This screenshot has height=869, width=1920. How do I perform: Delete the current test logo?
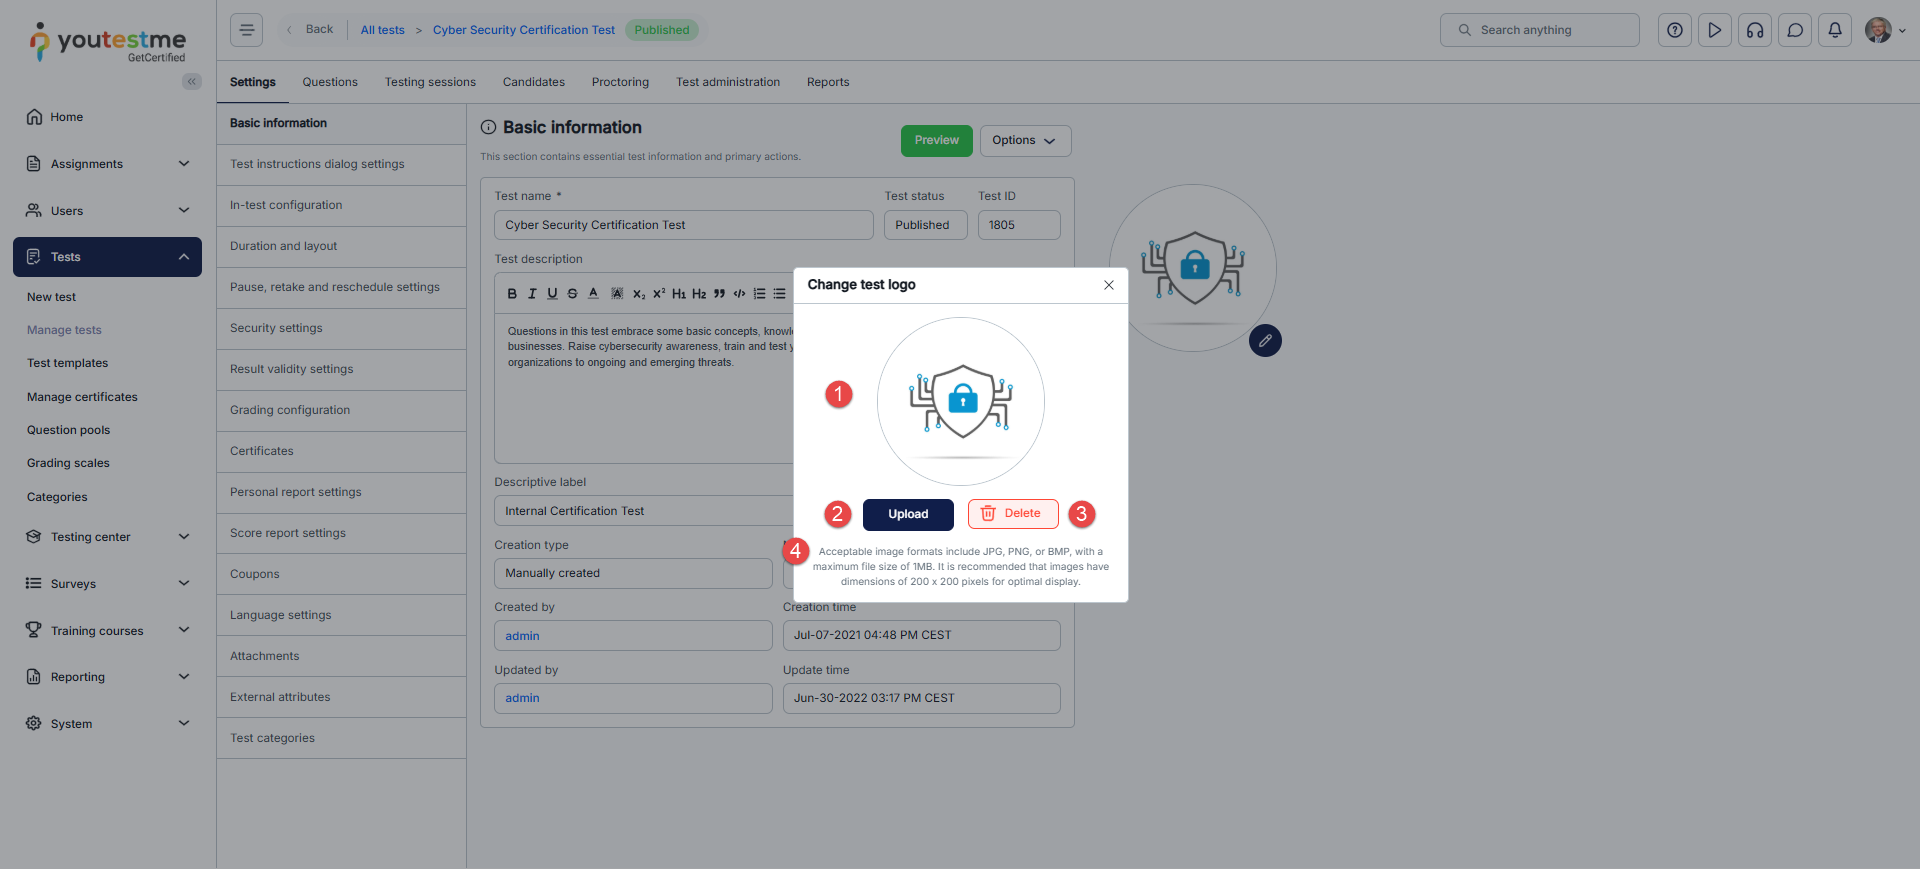[1012, 514]
